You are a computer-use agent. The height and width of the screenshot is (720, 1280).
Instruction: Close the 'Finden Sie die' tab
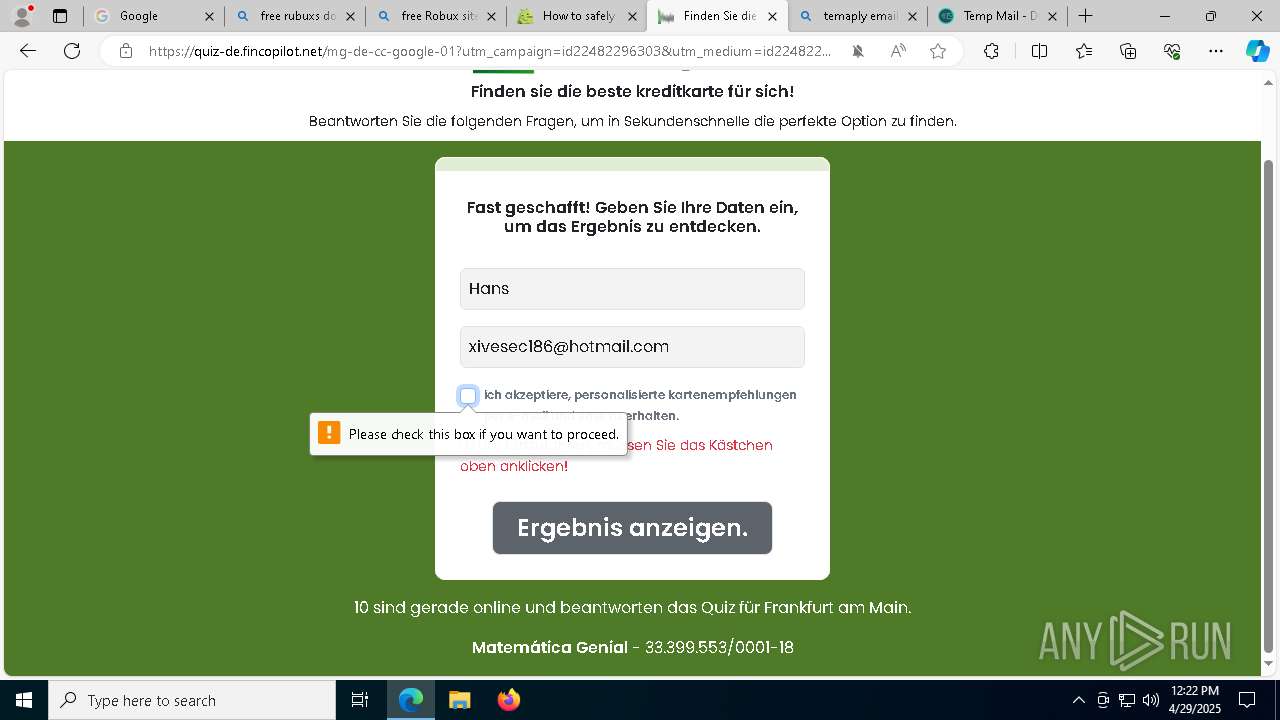pyautogui.click(x=772, y=16)
